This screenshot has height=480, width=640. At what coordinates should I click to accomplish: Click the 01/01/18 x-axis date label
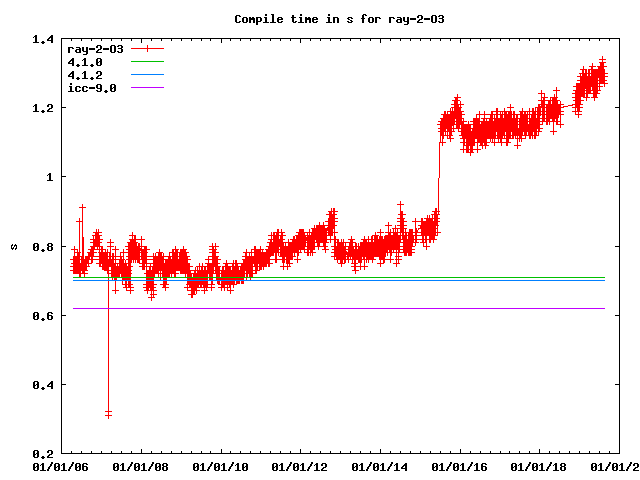(540, 466)
